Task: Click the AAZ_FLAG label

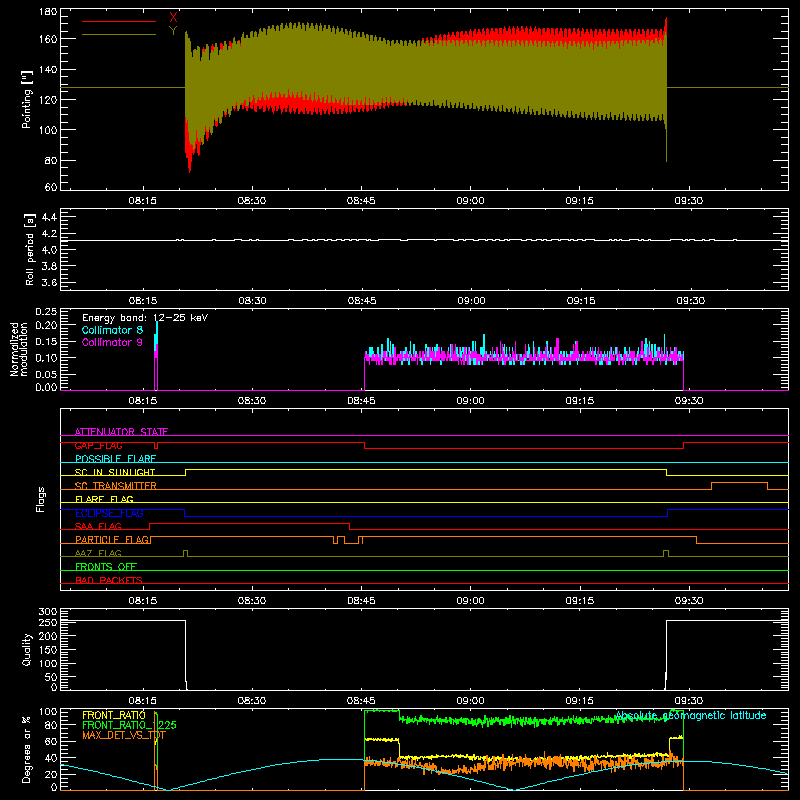Action: click(98, 553)
